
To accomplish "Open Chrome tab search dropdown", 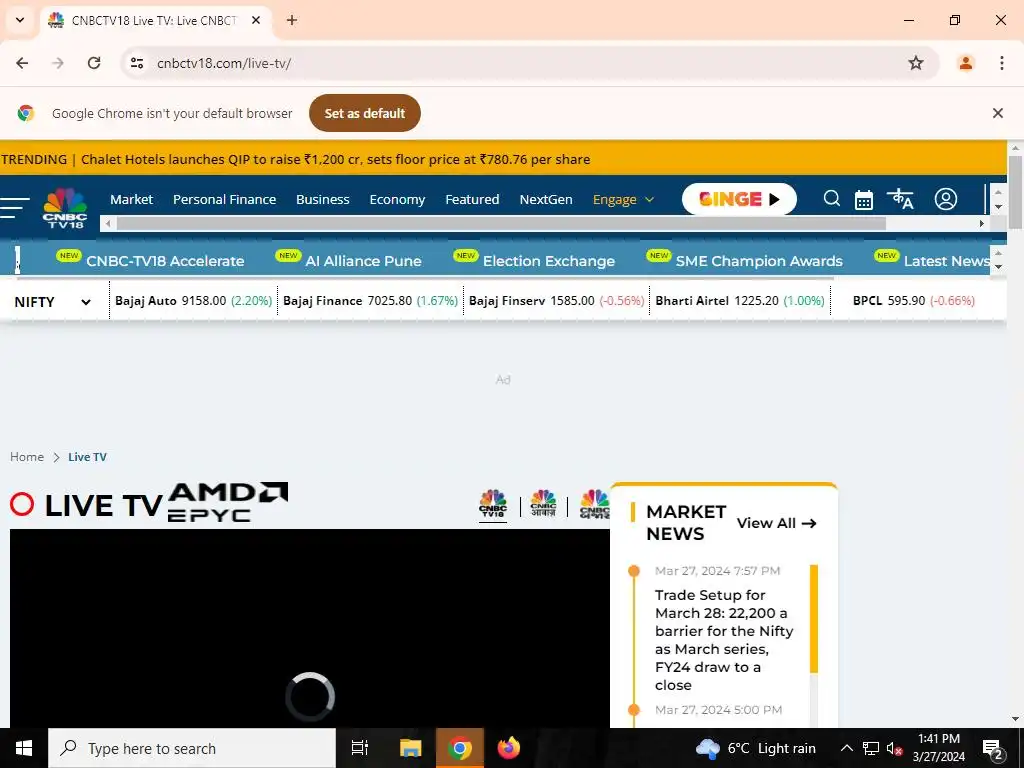I will tap(20, 20).
